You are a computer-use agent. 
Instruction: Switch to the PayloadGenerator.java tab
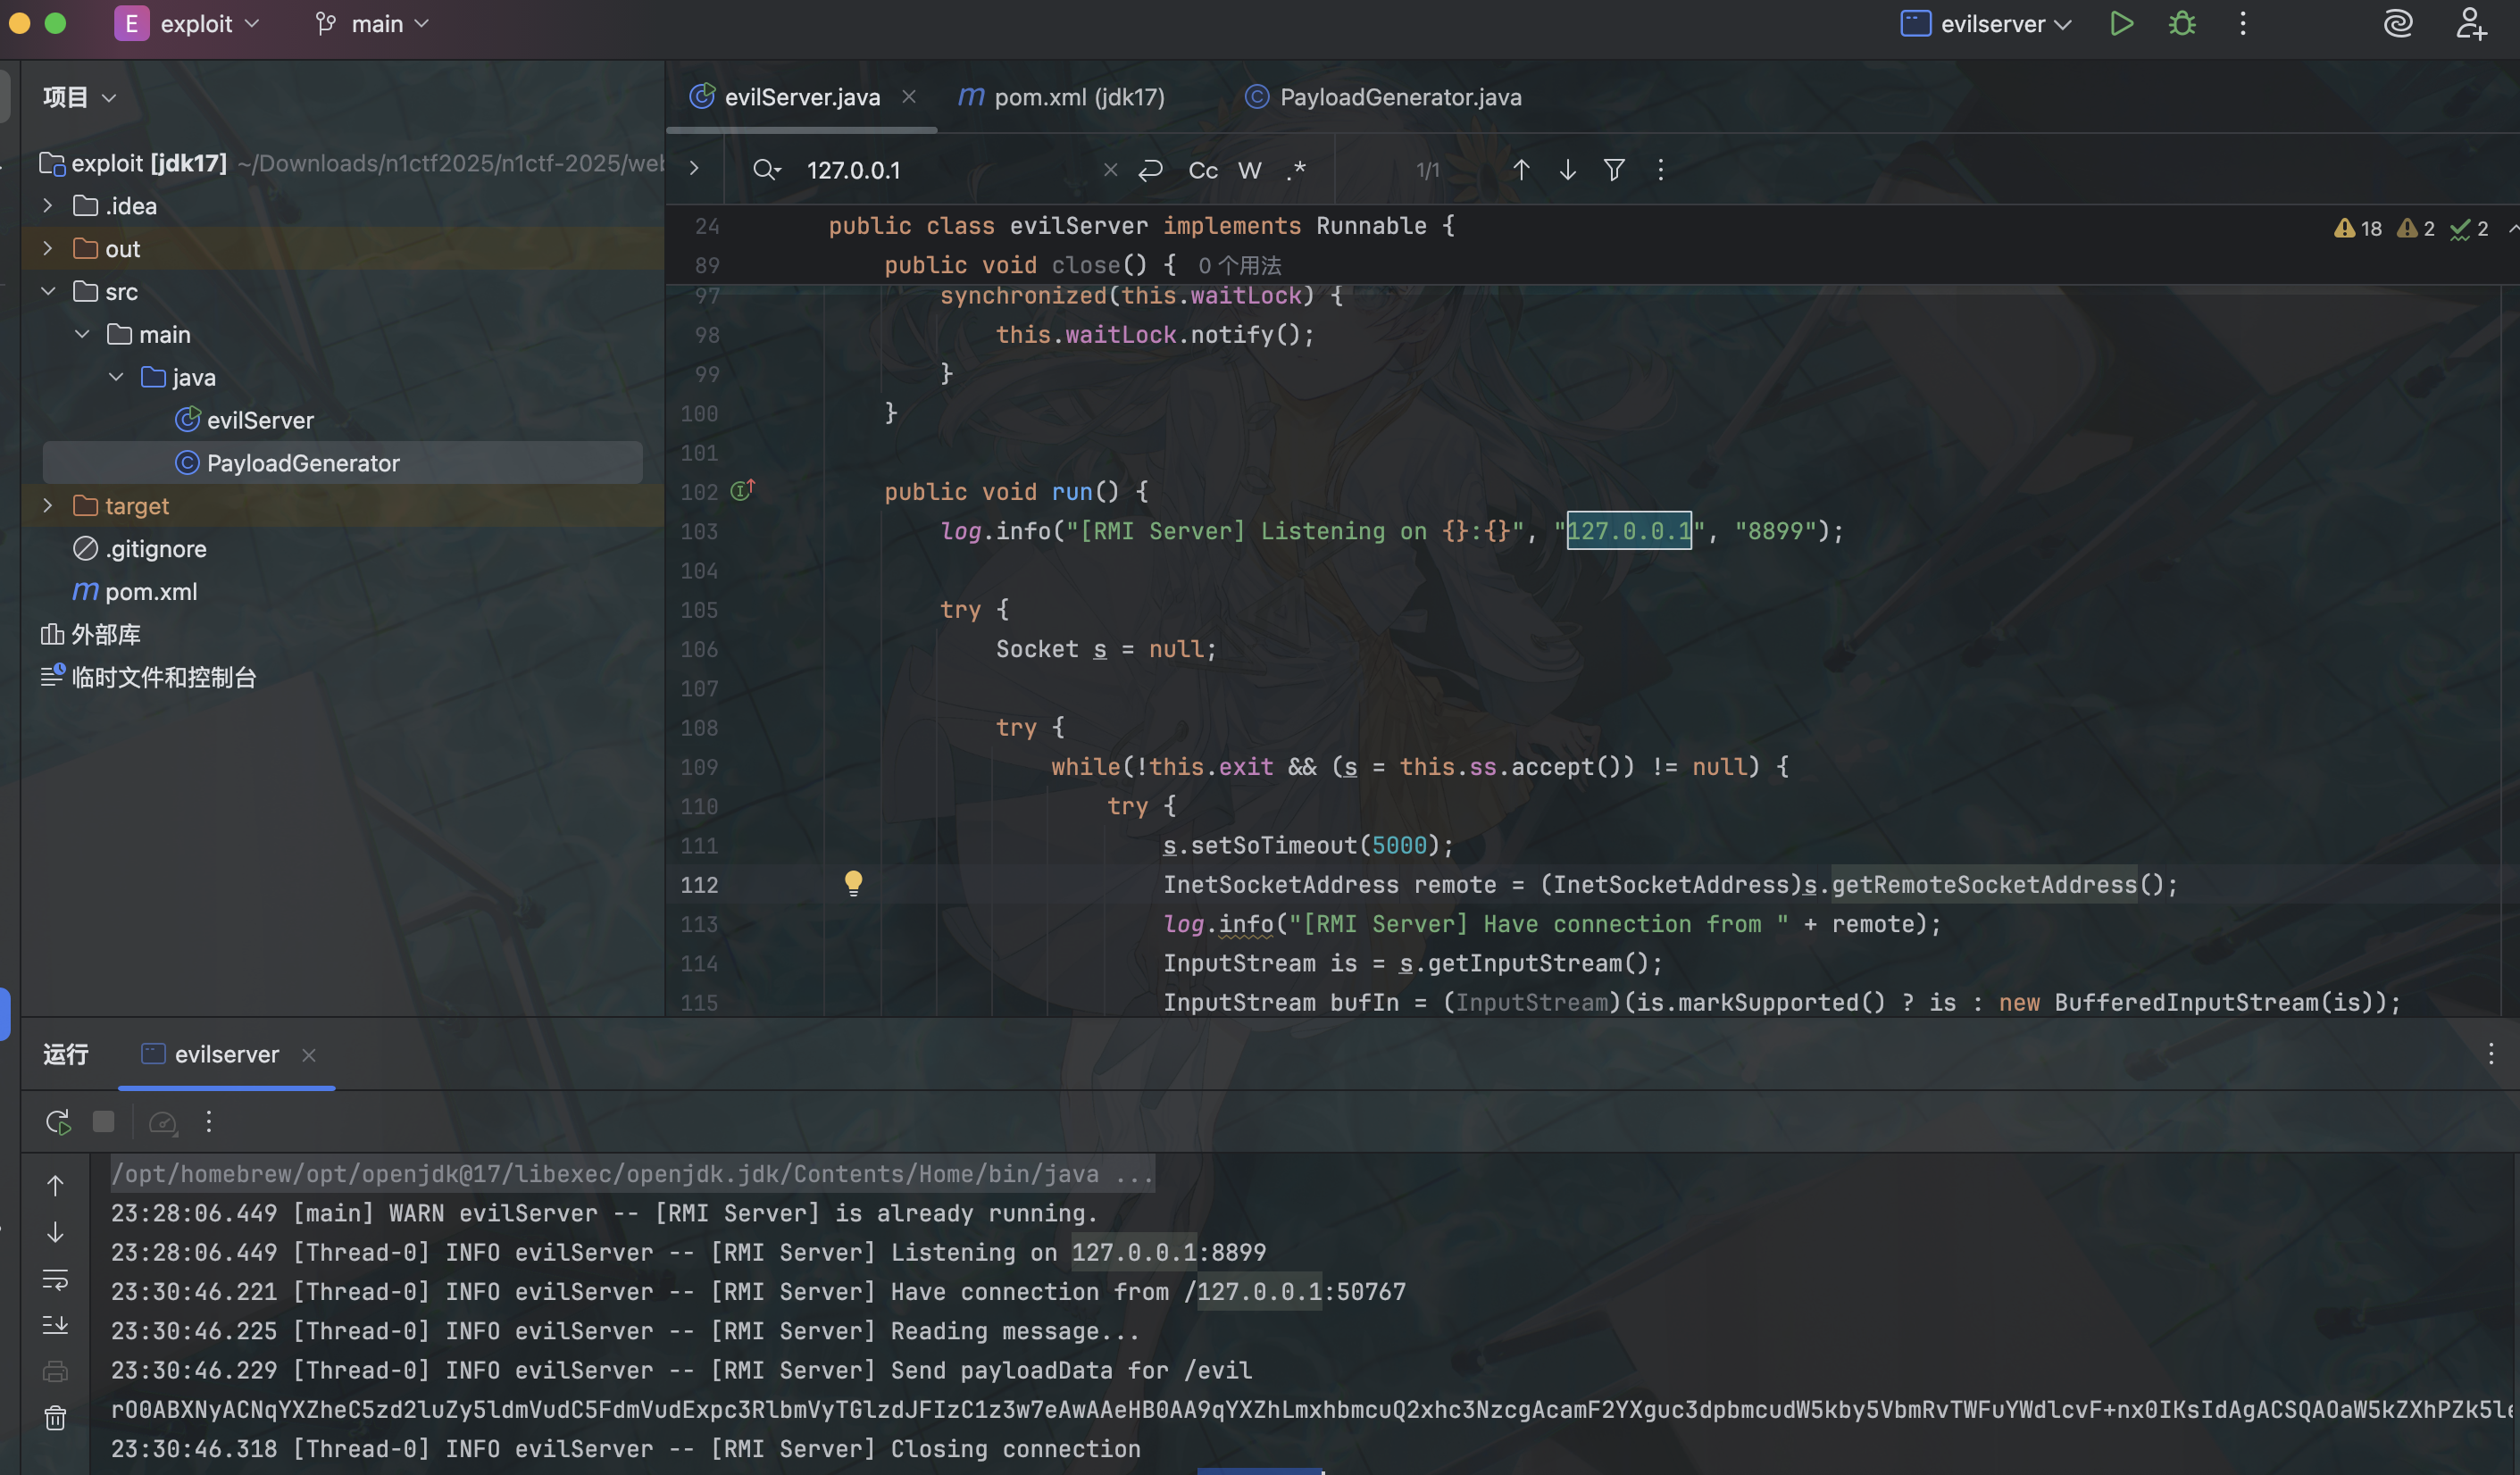[1399, 97]
